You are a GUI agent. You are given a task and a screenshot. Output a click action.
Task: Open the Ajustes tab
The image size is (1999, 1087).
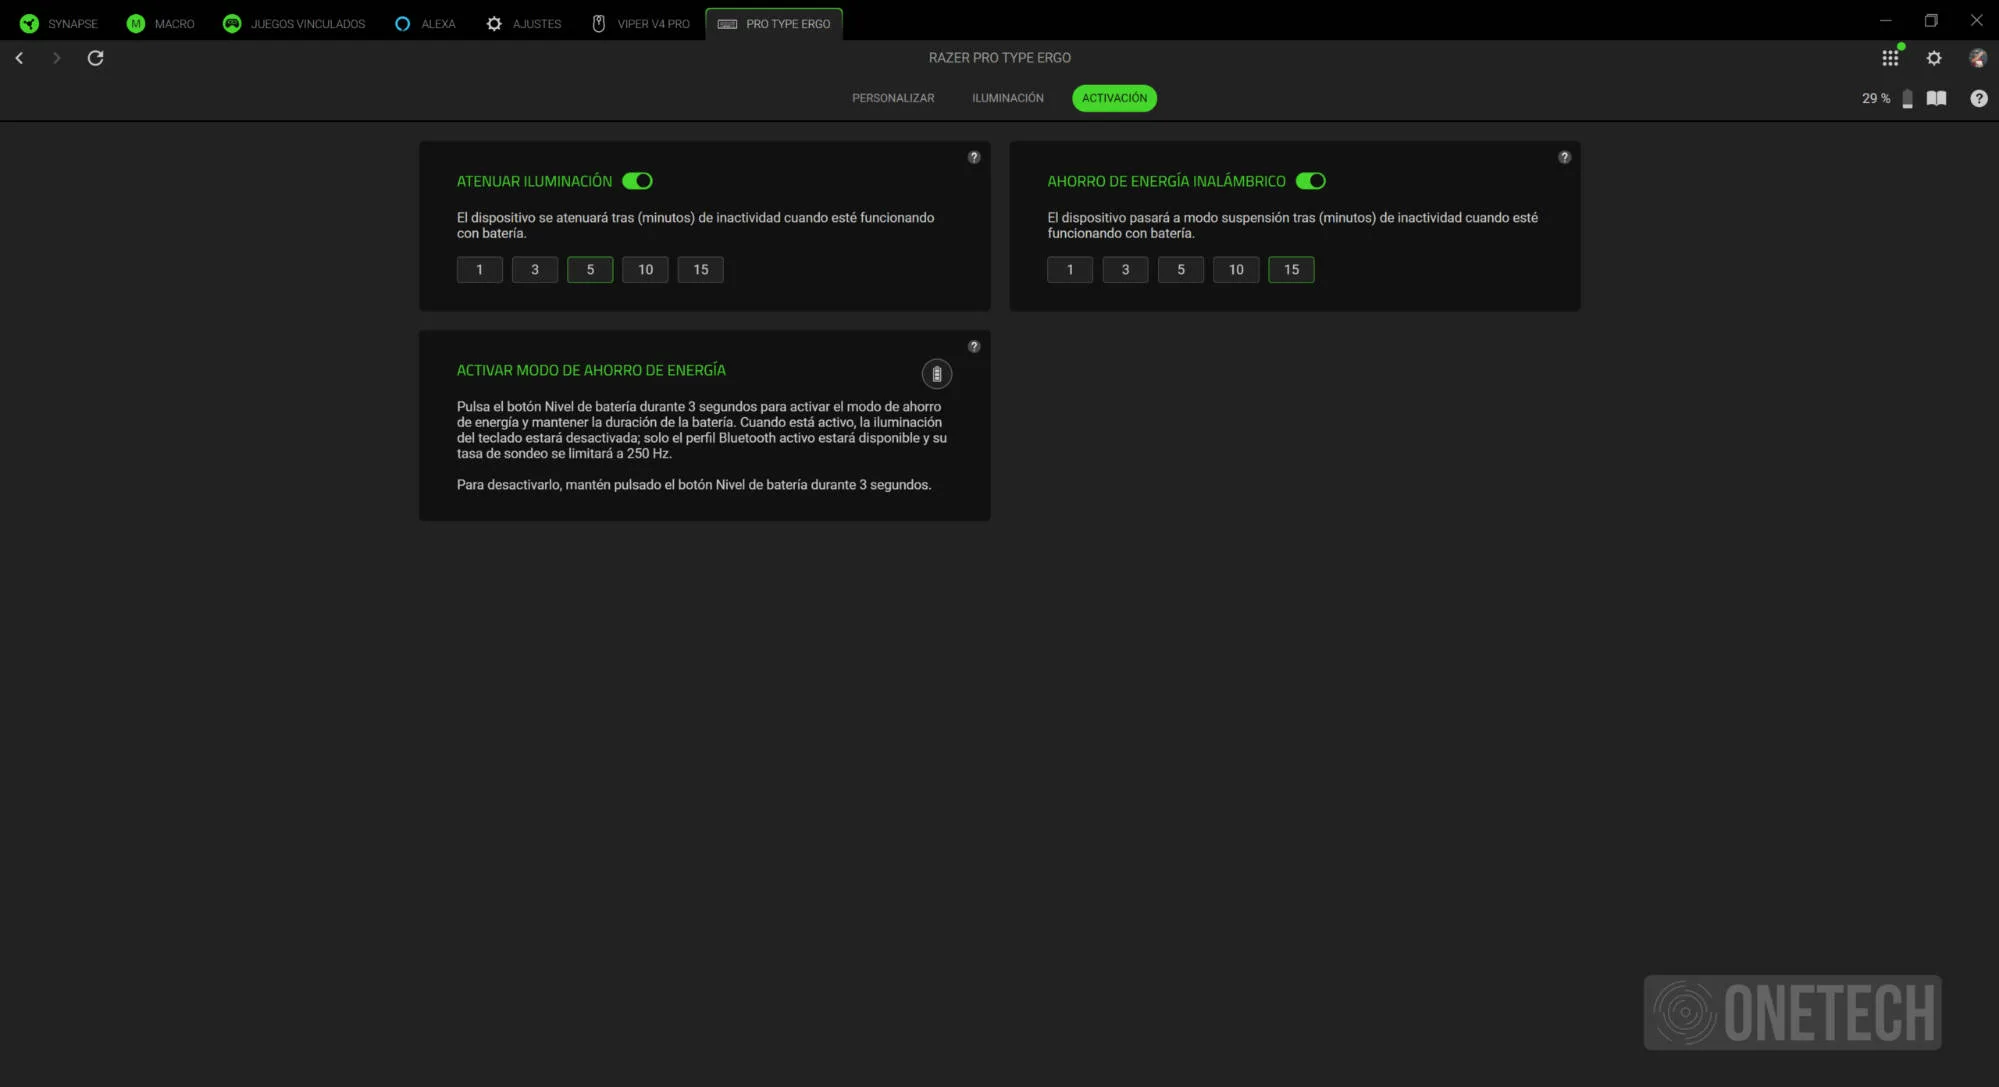[524, 23]
